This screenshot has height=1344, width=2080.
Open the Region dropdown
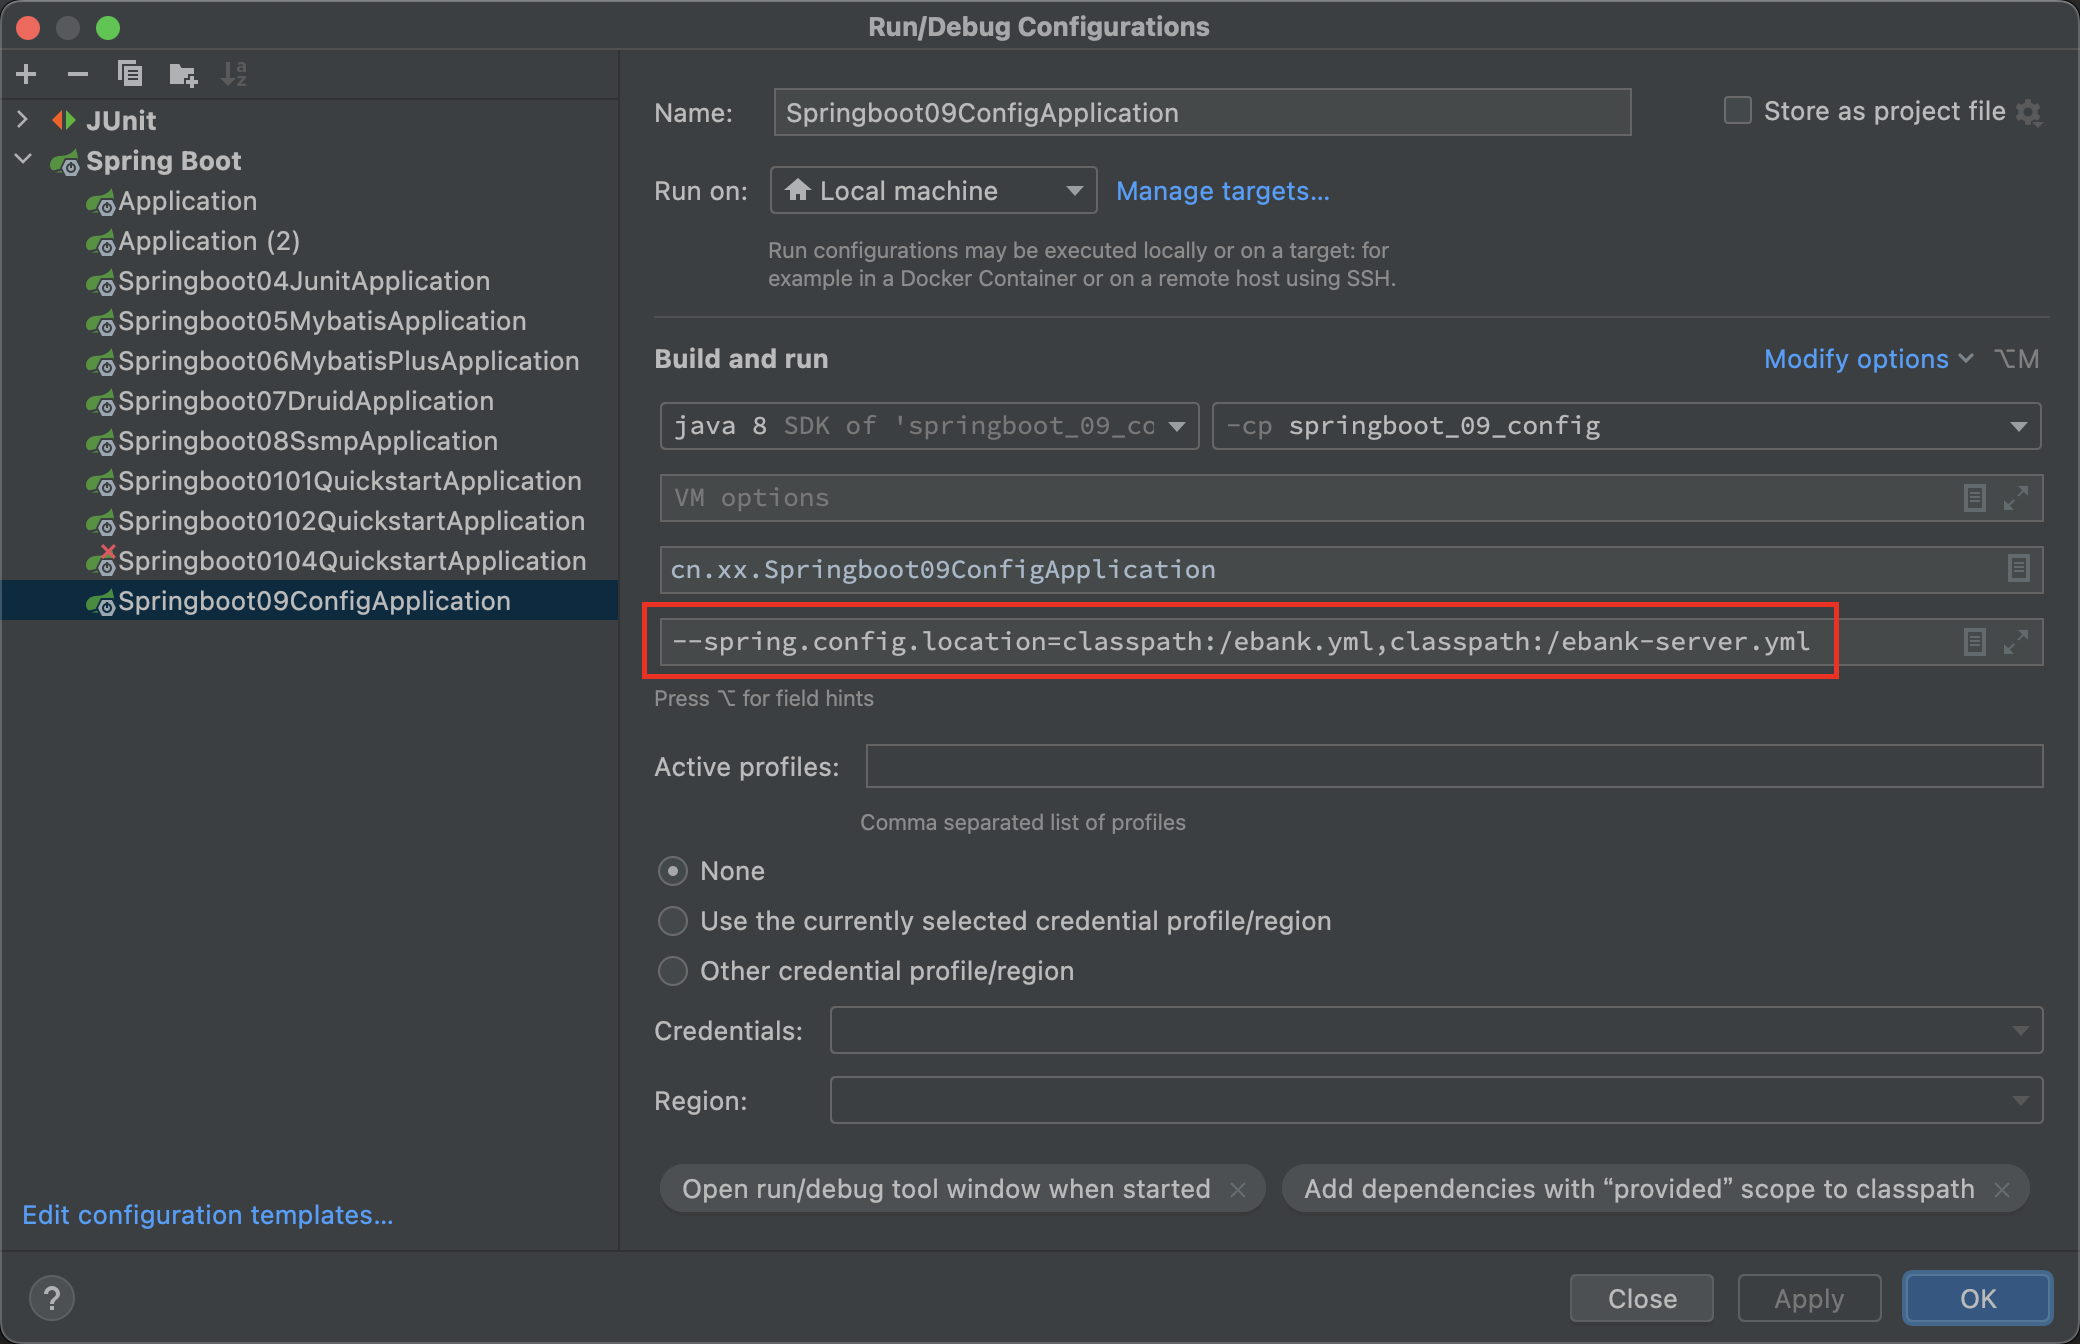(x=1436, y=1100)
